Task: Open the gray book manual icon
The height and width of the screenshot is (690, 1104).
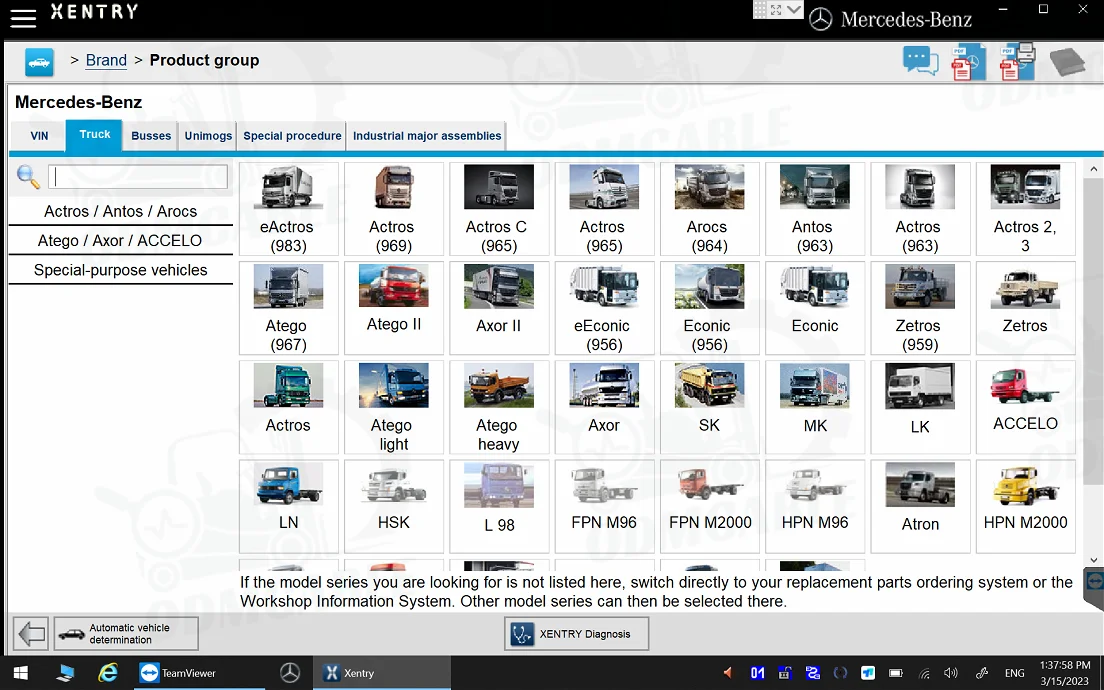Action: [1067, 61]
